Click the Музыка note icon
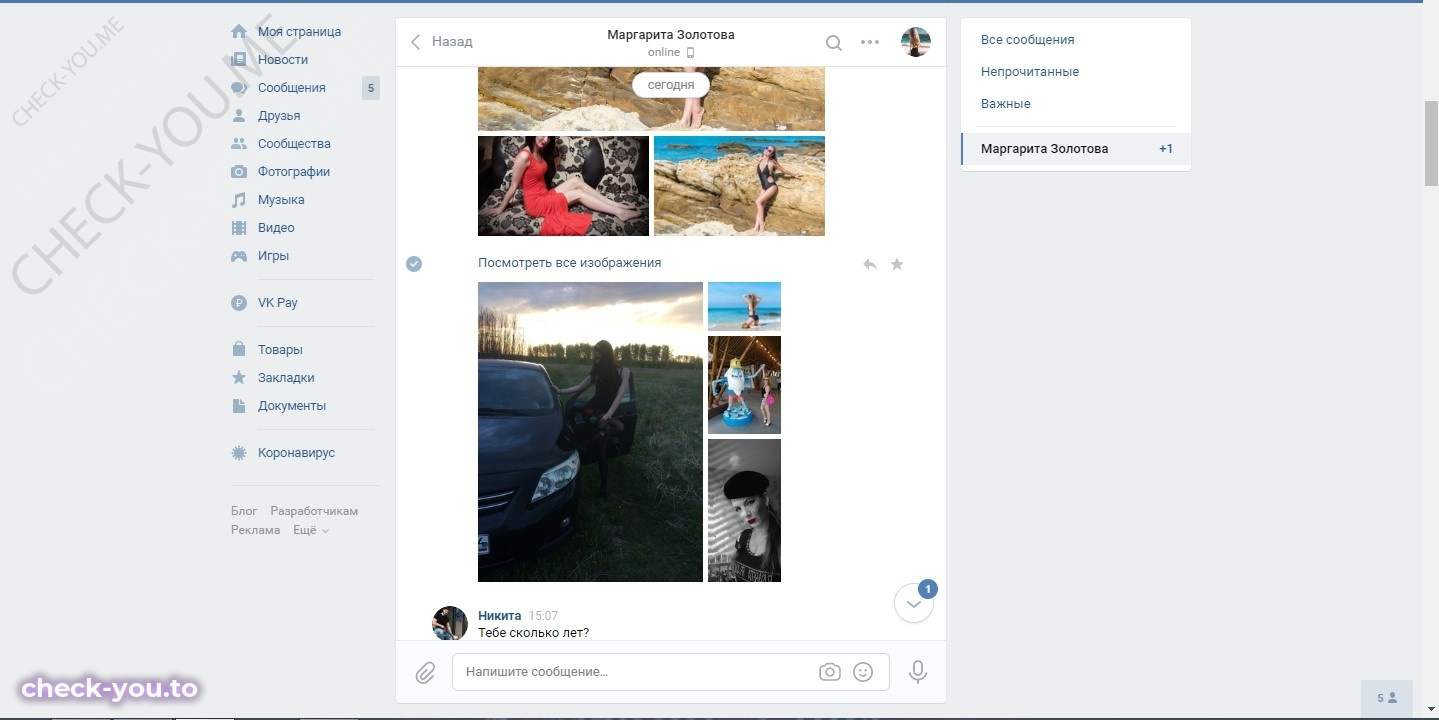 coord(239,200)
